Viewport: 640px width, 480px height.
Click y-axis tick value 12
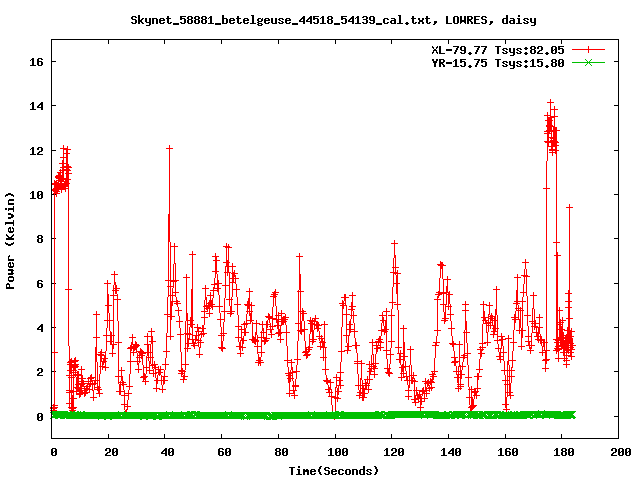tap(36, 151)
